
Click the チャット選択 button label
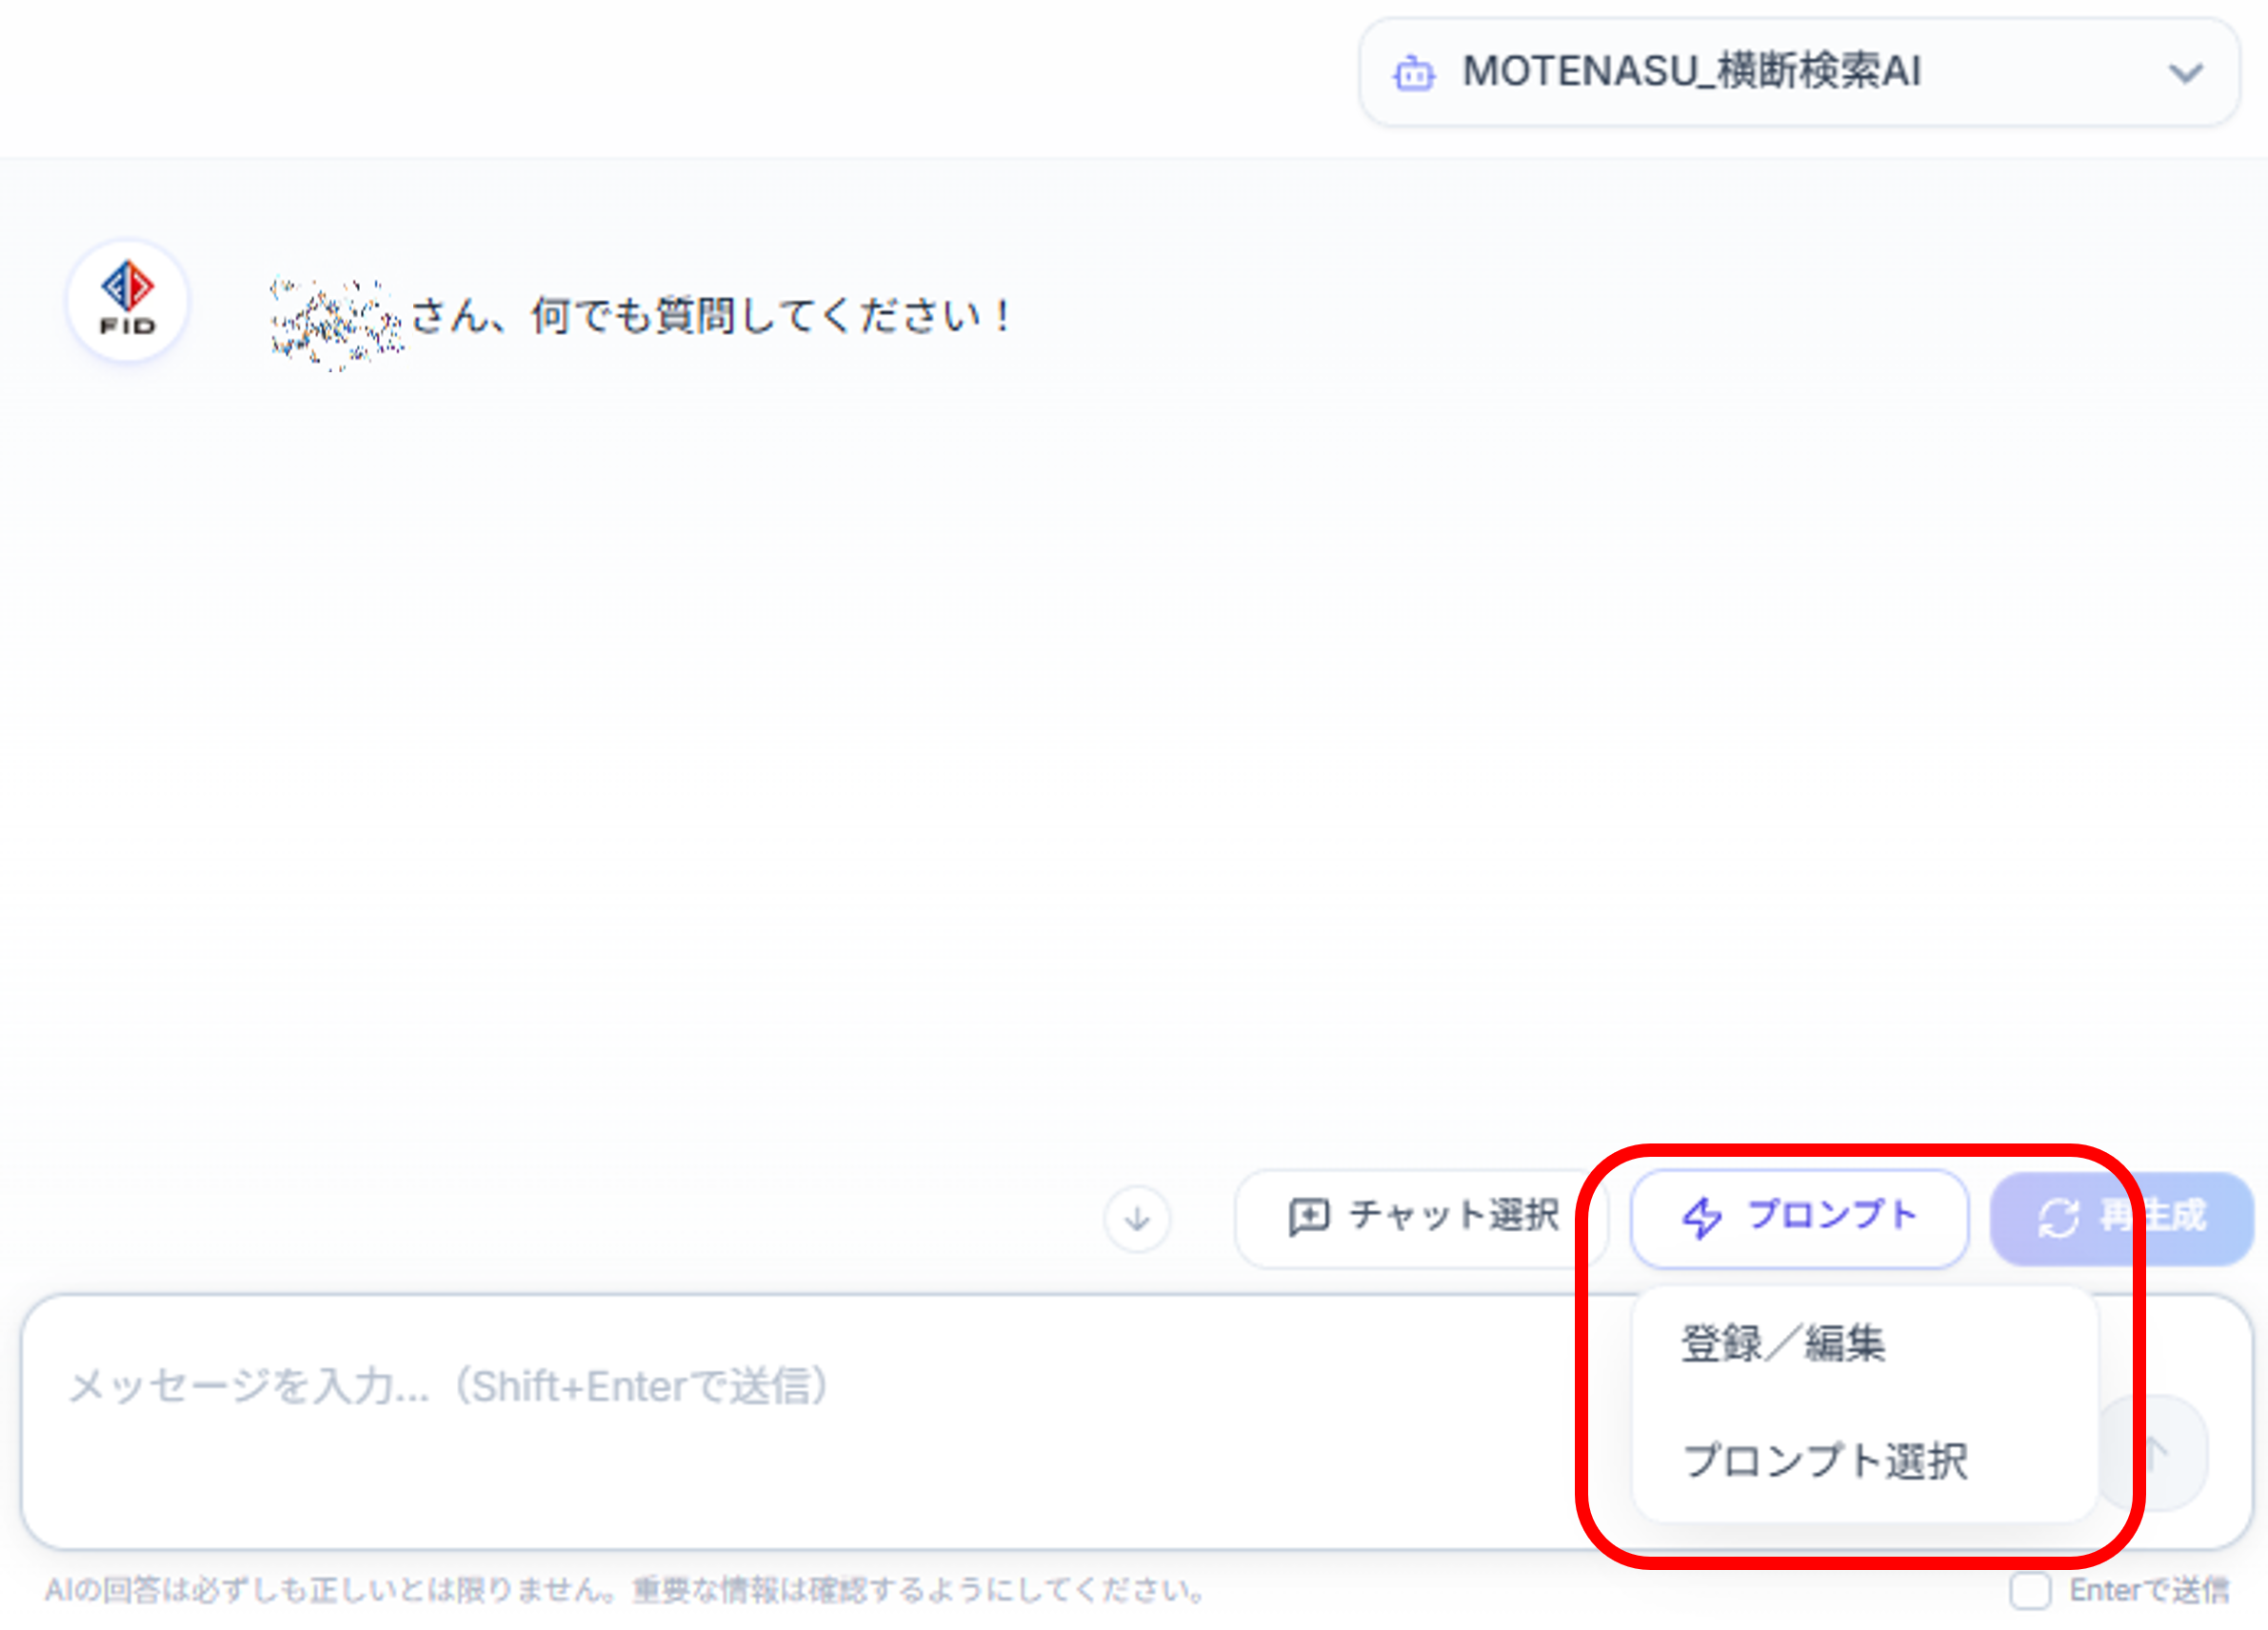(1453, 1216)
